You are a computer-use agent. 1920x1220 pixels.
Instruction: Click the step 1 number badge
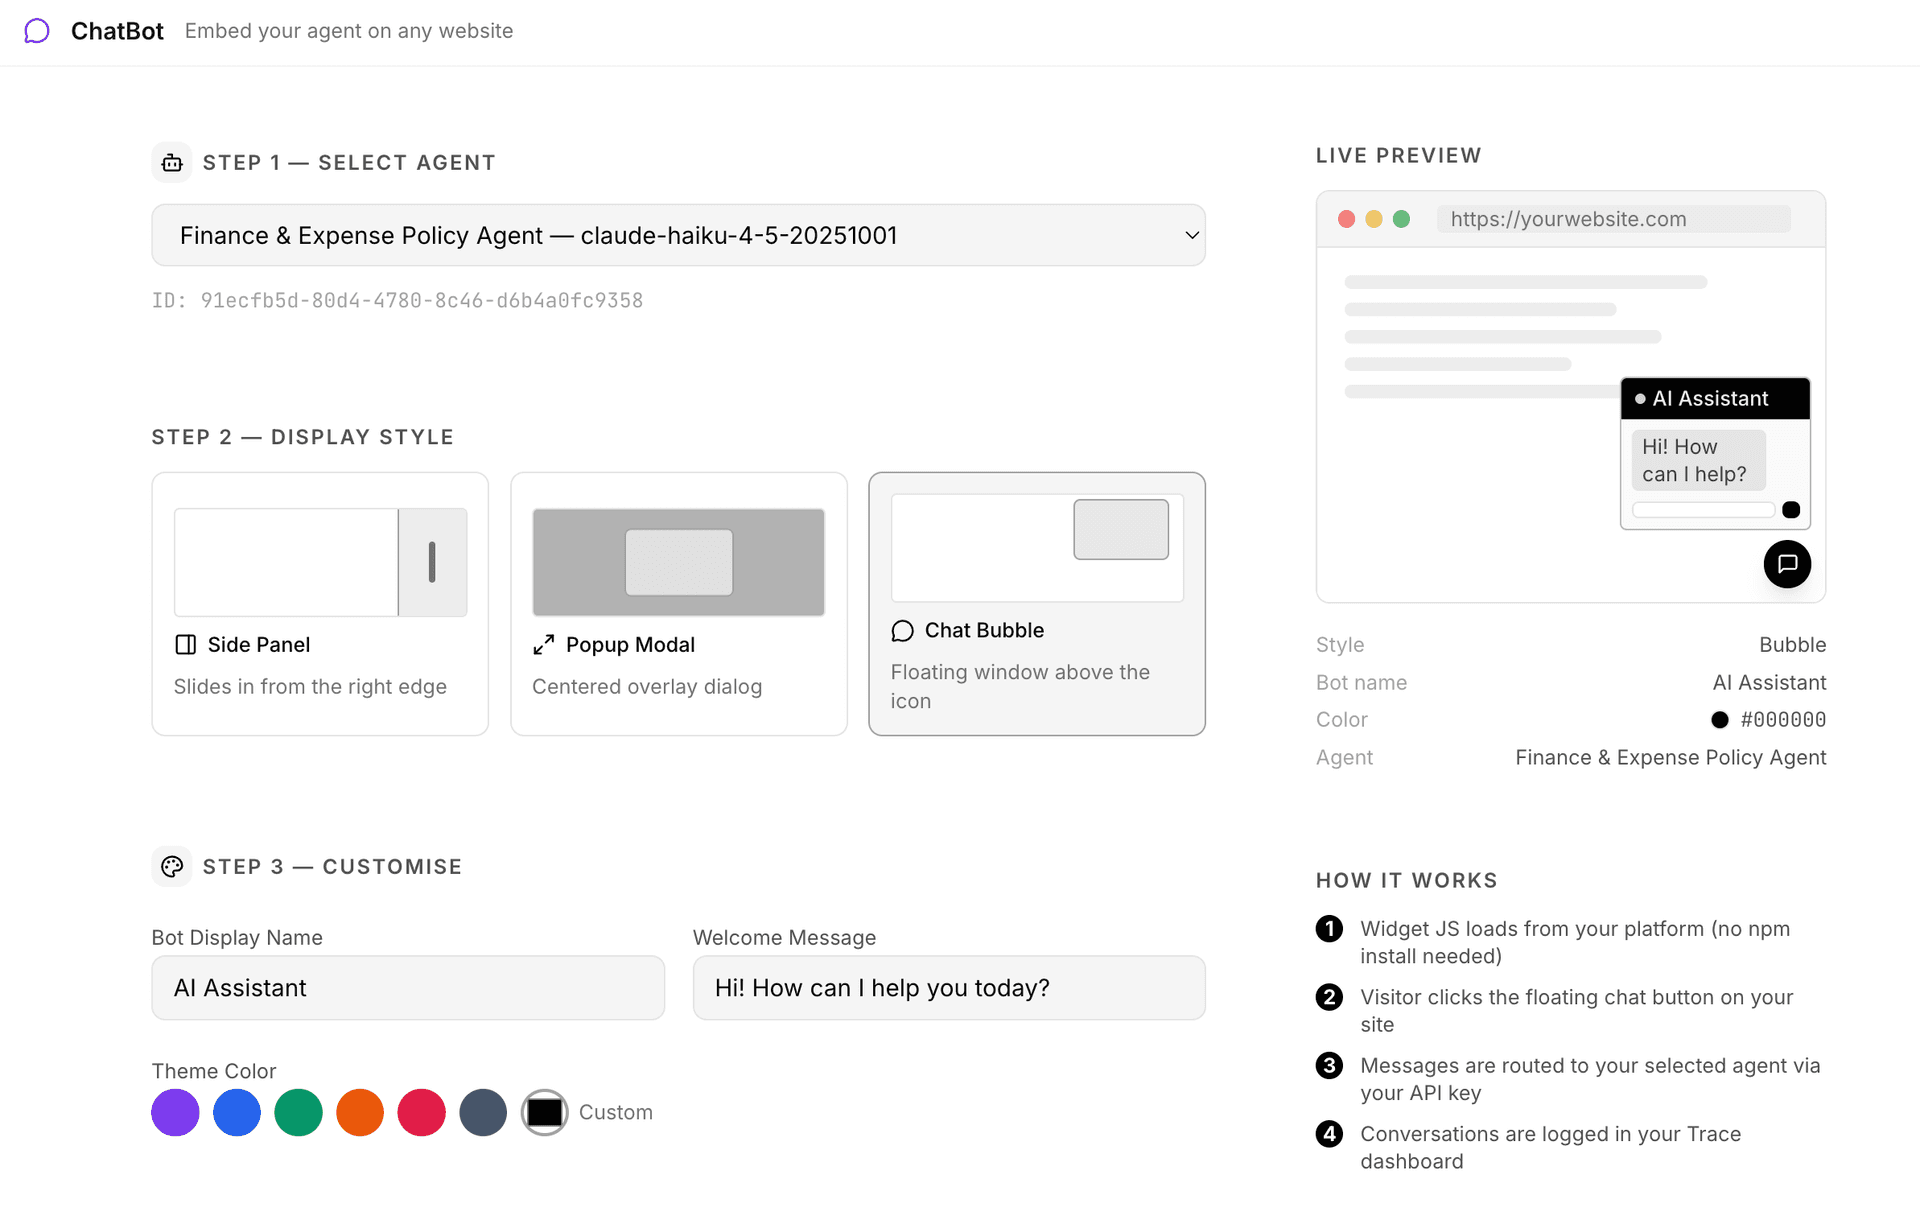tap(1329, 929)
